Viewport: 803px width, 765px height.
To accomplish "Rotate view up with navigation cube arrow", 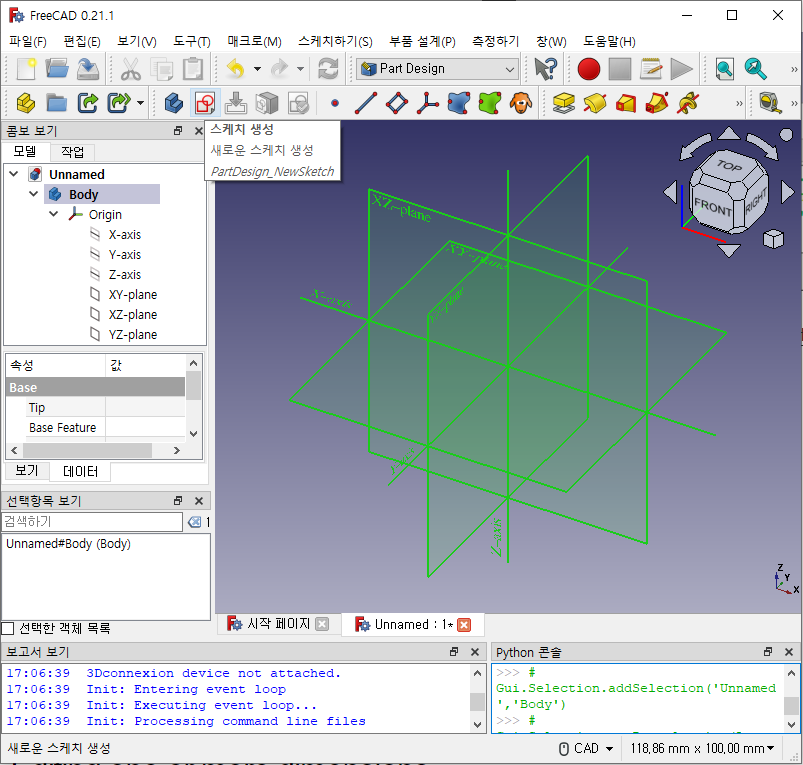I will [729, 134].
